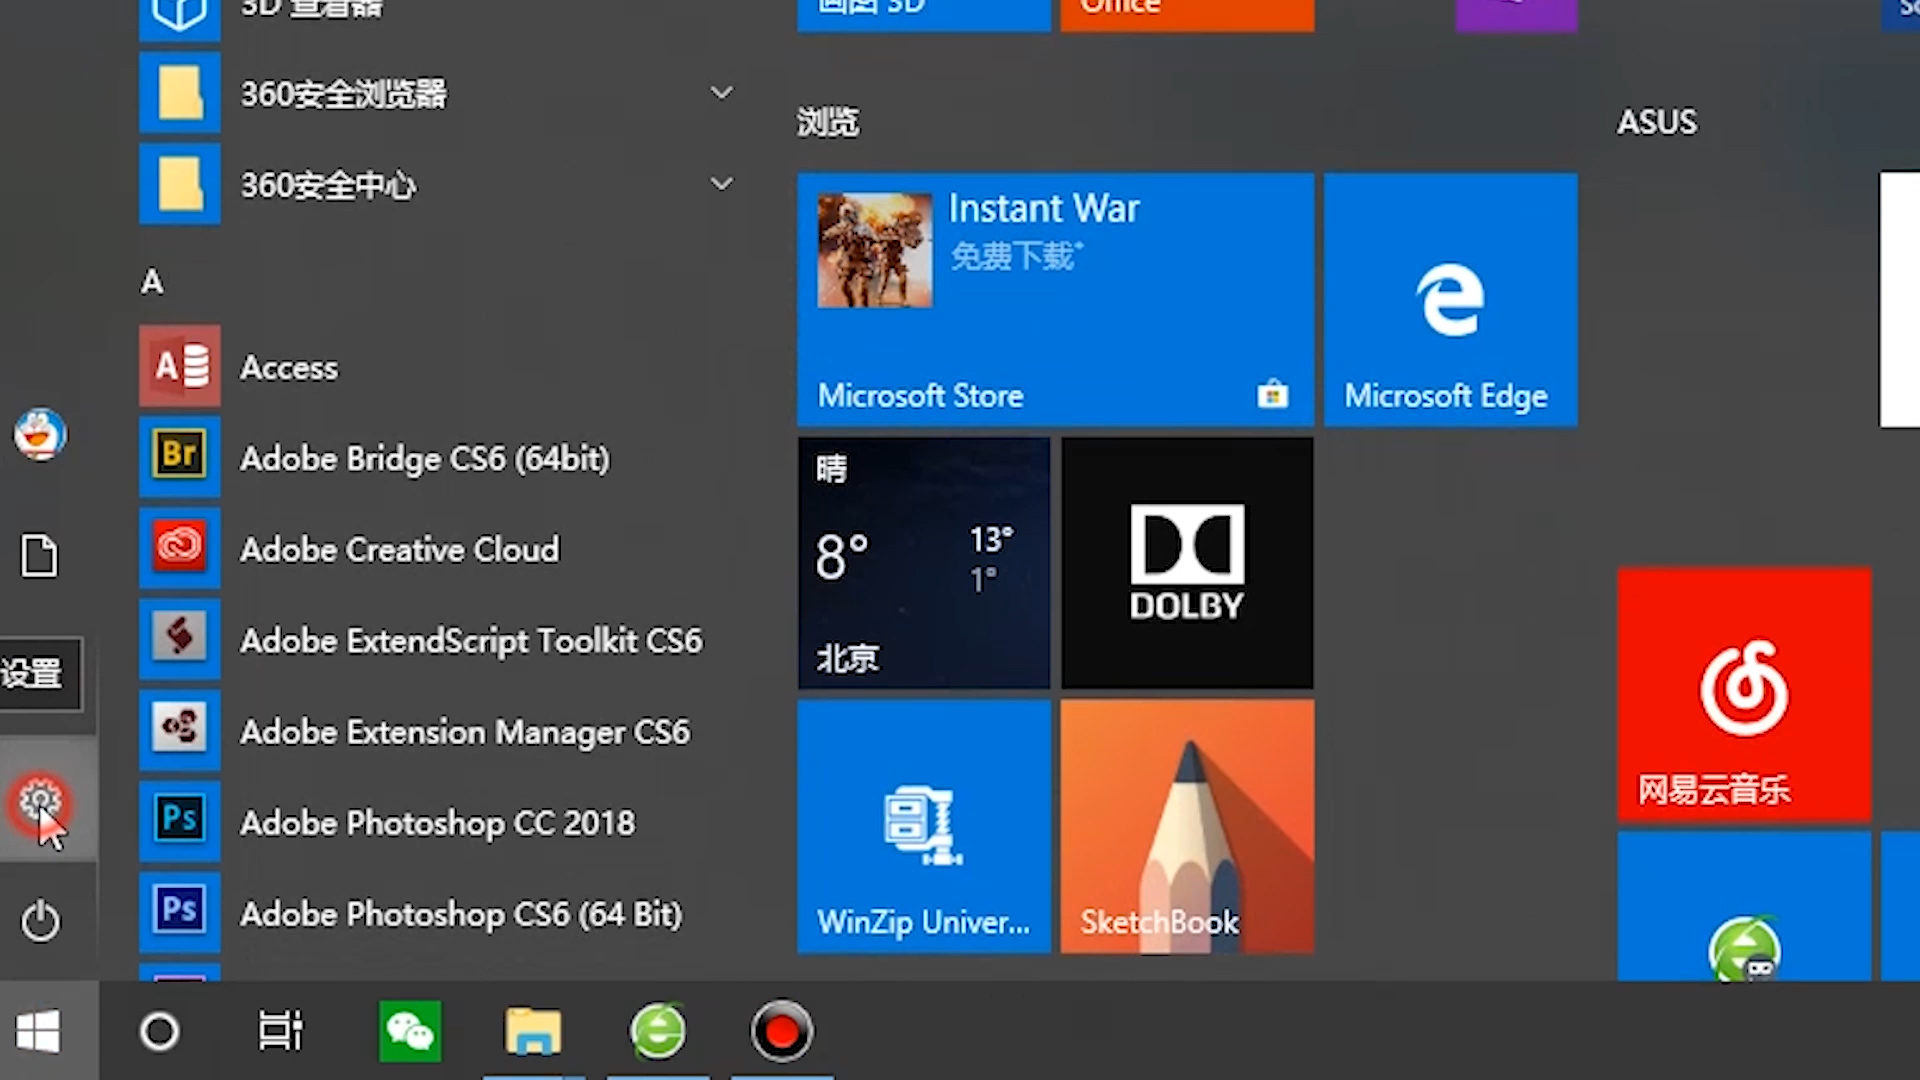Open the Documents icon in Start sidebar
Image resolution: width=1920 pixels, height=1080 pixels.
[x=40, y=555]
